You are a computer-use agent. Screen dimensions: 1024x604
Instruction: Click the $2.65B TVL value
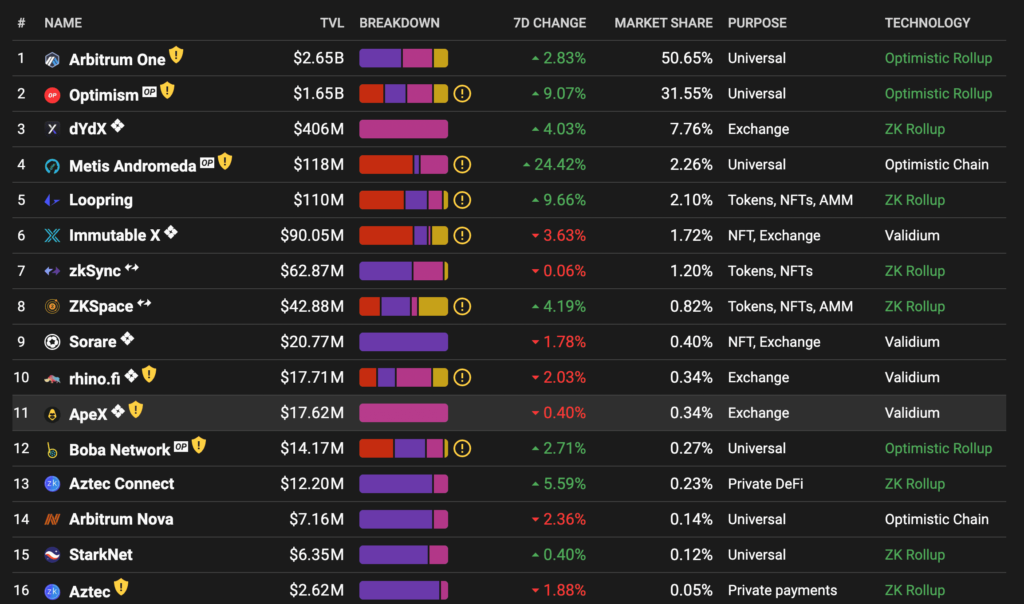point(319,58)
